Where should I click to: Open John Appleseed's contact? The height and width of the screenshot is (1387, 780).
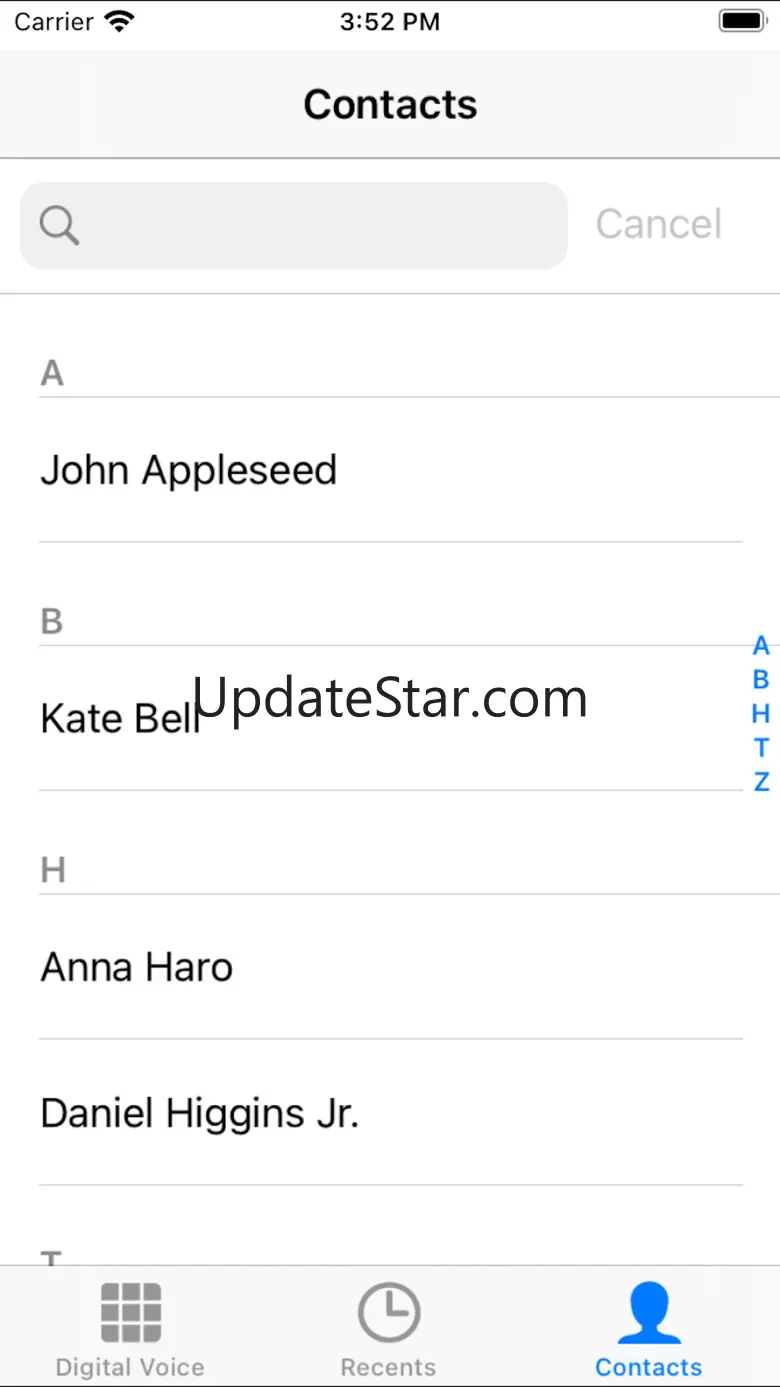tap(391, 470)
